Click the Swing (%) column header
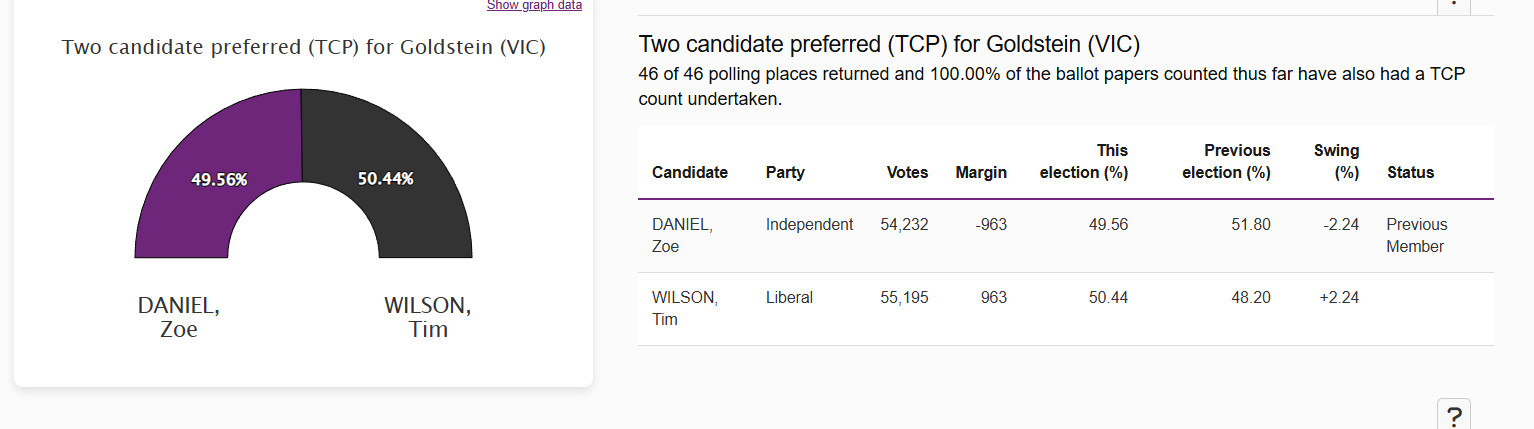Viewport: 1534px width, 429px height. (x=1336, y=161)
